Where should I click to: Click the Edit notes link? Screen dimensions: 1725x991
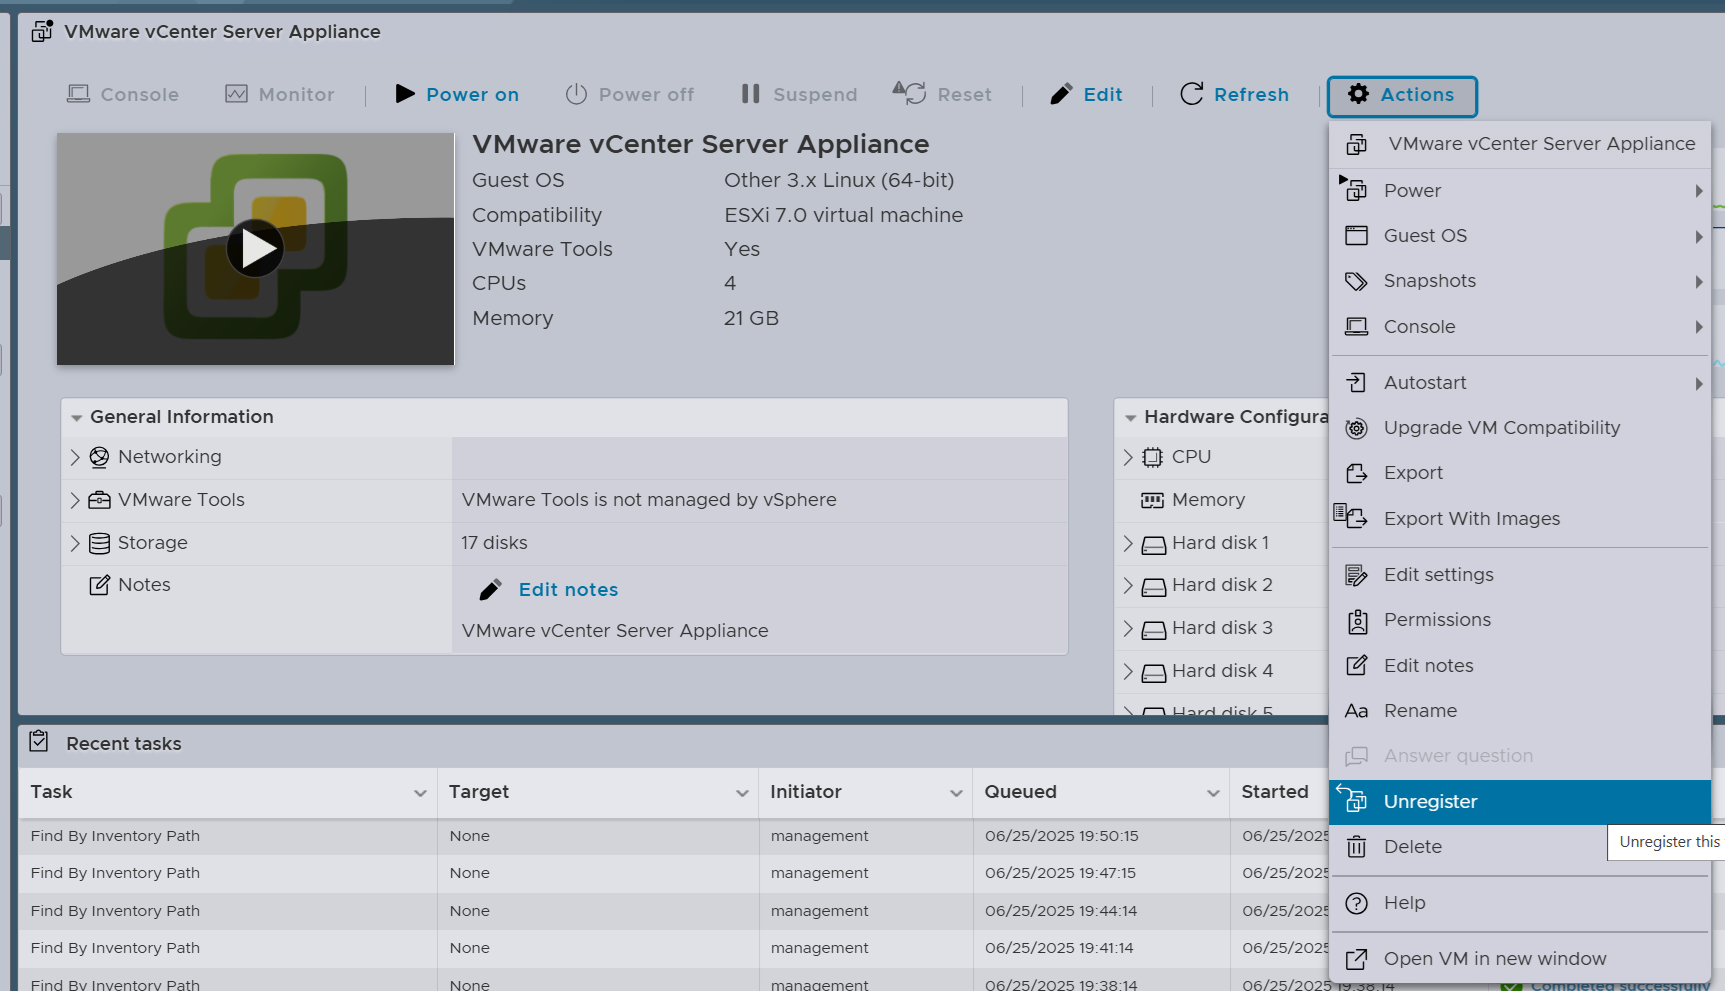(568, 590)
